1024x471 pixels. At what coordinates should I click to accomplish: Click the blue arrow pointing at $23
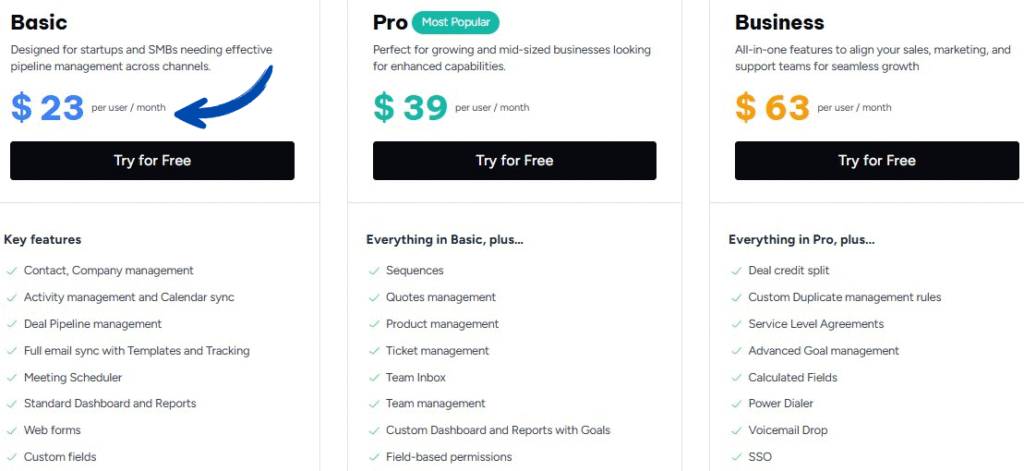pos(228,95)
